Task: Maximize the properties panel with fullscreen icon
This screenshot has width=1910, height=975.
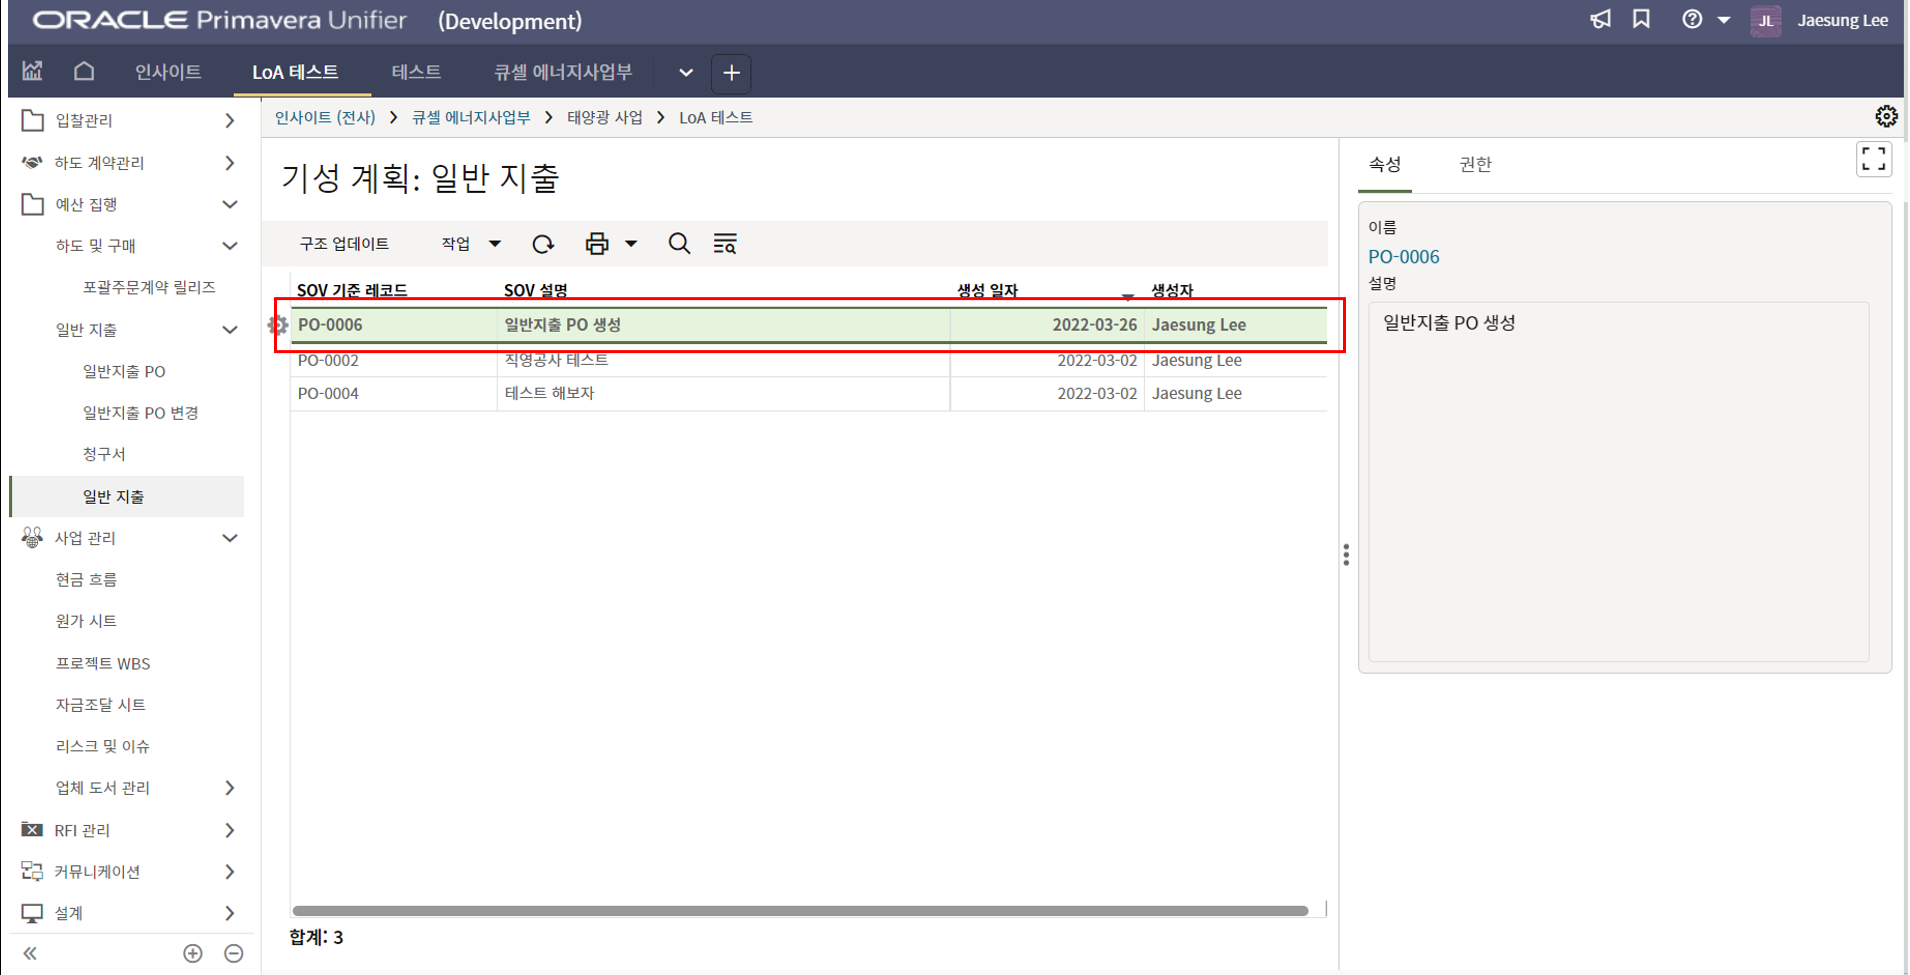Action: point(1873,159)
